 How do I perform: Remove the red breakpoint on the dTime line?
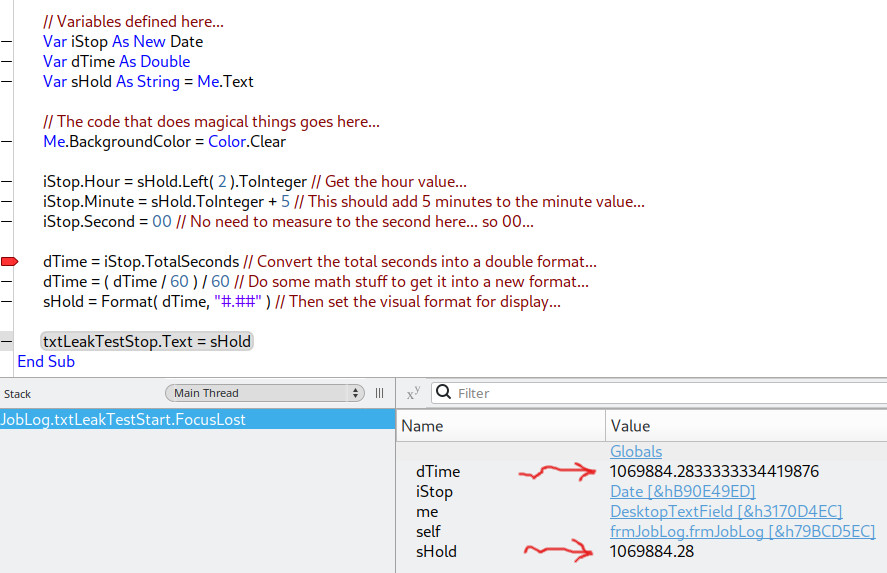[x=9, y=261]
